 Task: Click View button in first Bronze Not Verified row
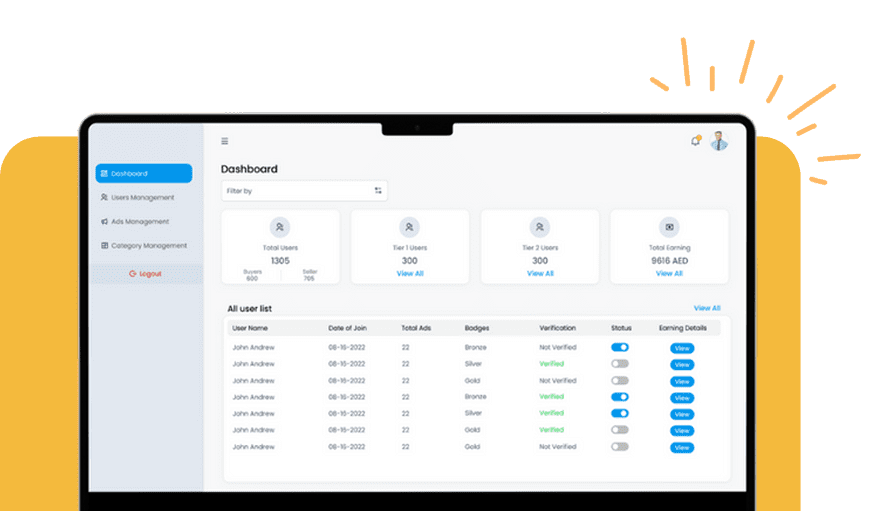pos(682,348)
